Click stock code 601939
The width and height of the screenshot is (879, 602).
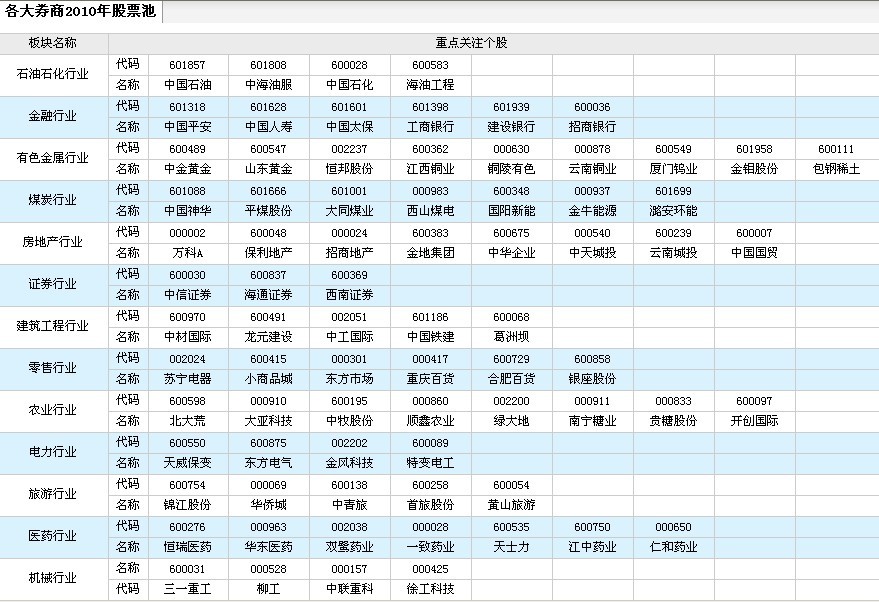point(511,107)
